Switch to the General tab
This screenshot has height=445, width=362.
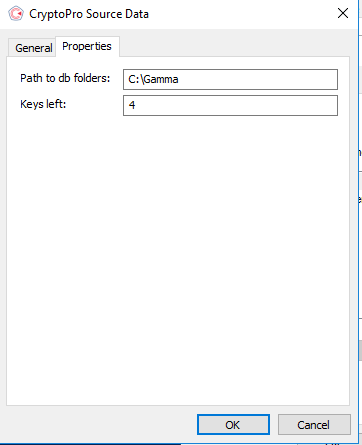[33, 48]
